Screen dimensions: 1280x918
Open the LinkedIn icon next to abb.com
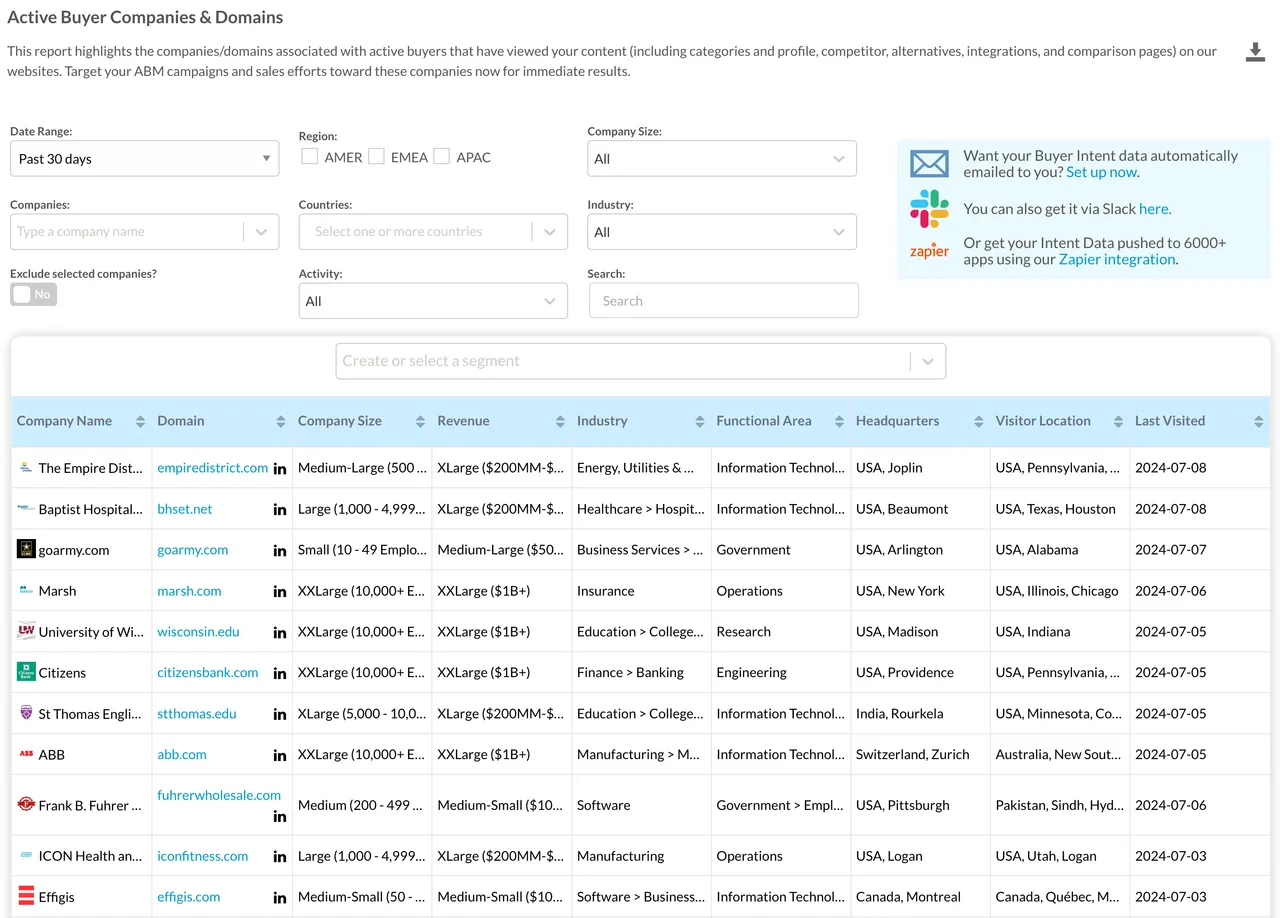279,754
